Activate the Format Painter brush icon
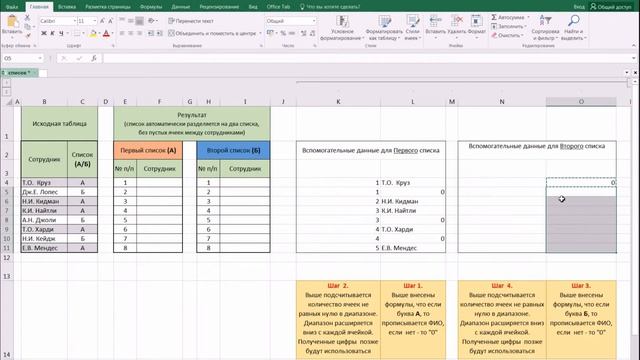The height and width of the screenshot is (360, 640). tap(27, 36)
